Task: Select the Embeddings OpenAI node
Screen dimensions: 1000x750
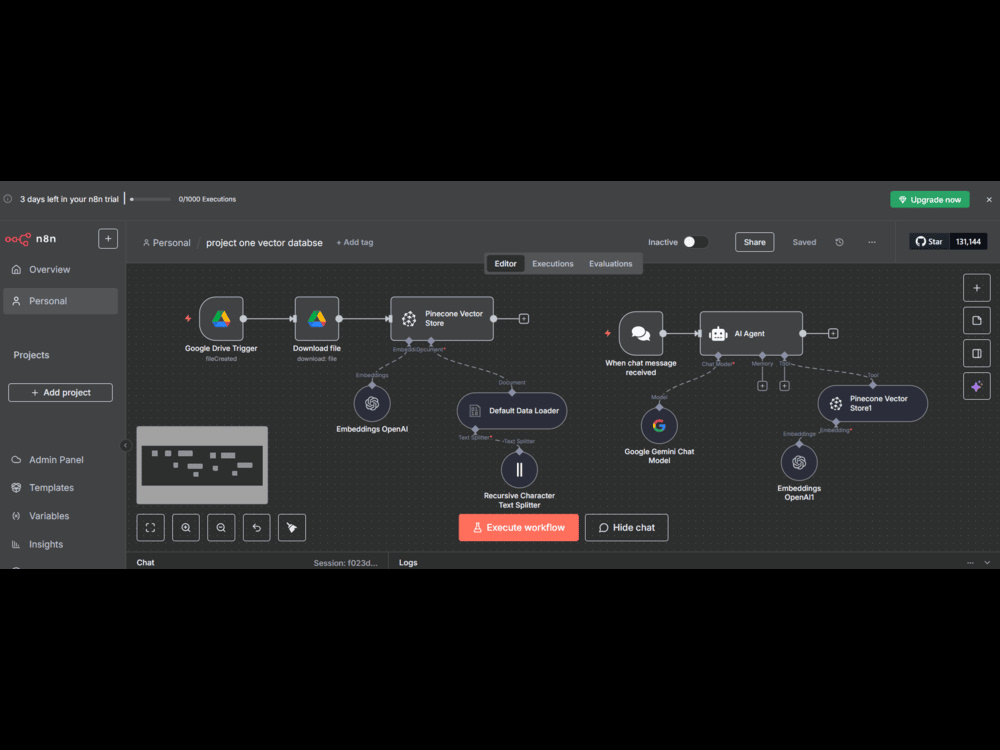Action: pyautogui.click(x=372, y=404)
